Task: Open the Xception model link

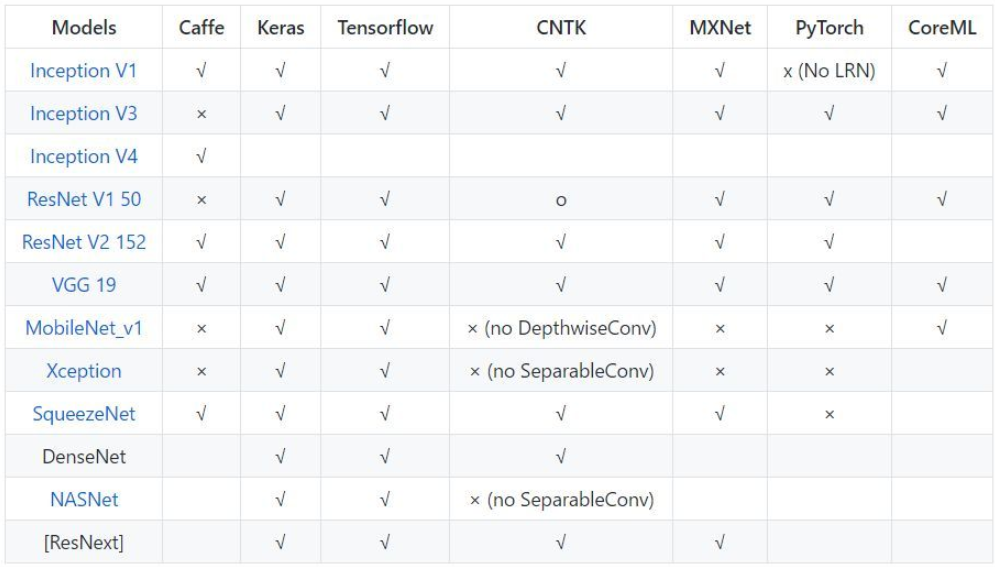Action: coord(84,370)
